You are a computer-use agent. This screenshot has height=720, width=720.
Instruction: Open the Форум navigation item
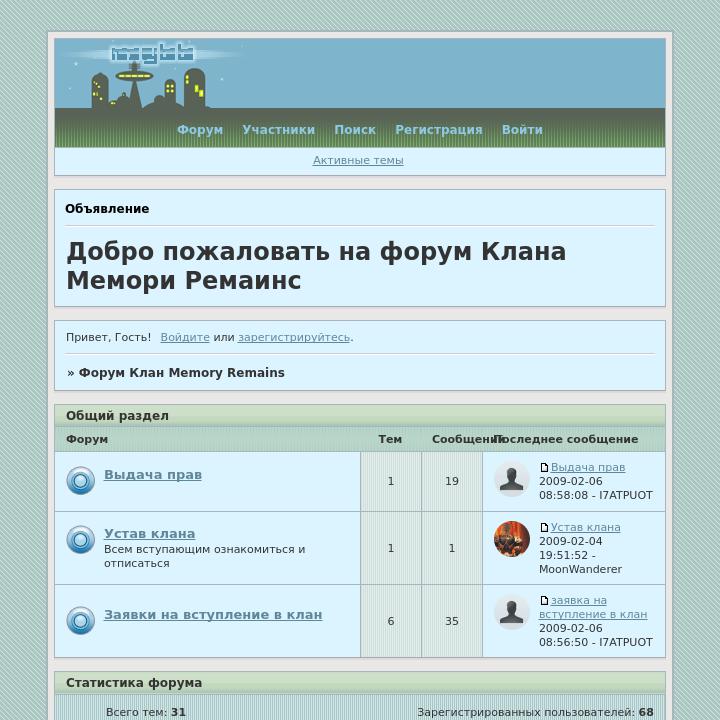200,129
